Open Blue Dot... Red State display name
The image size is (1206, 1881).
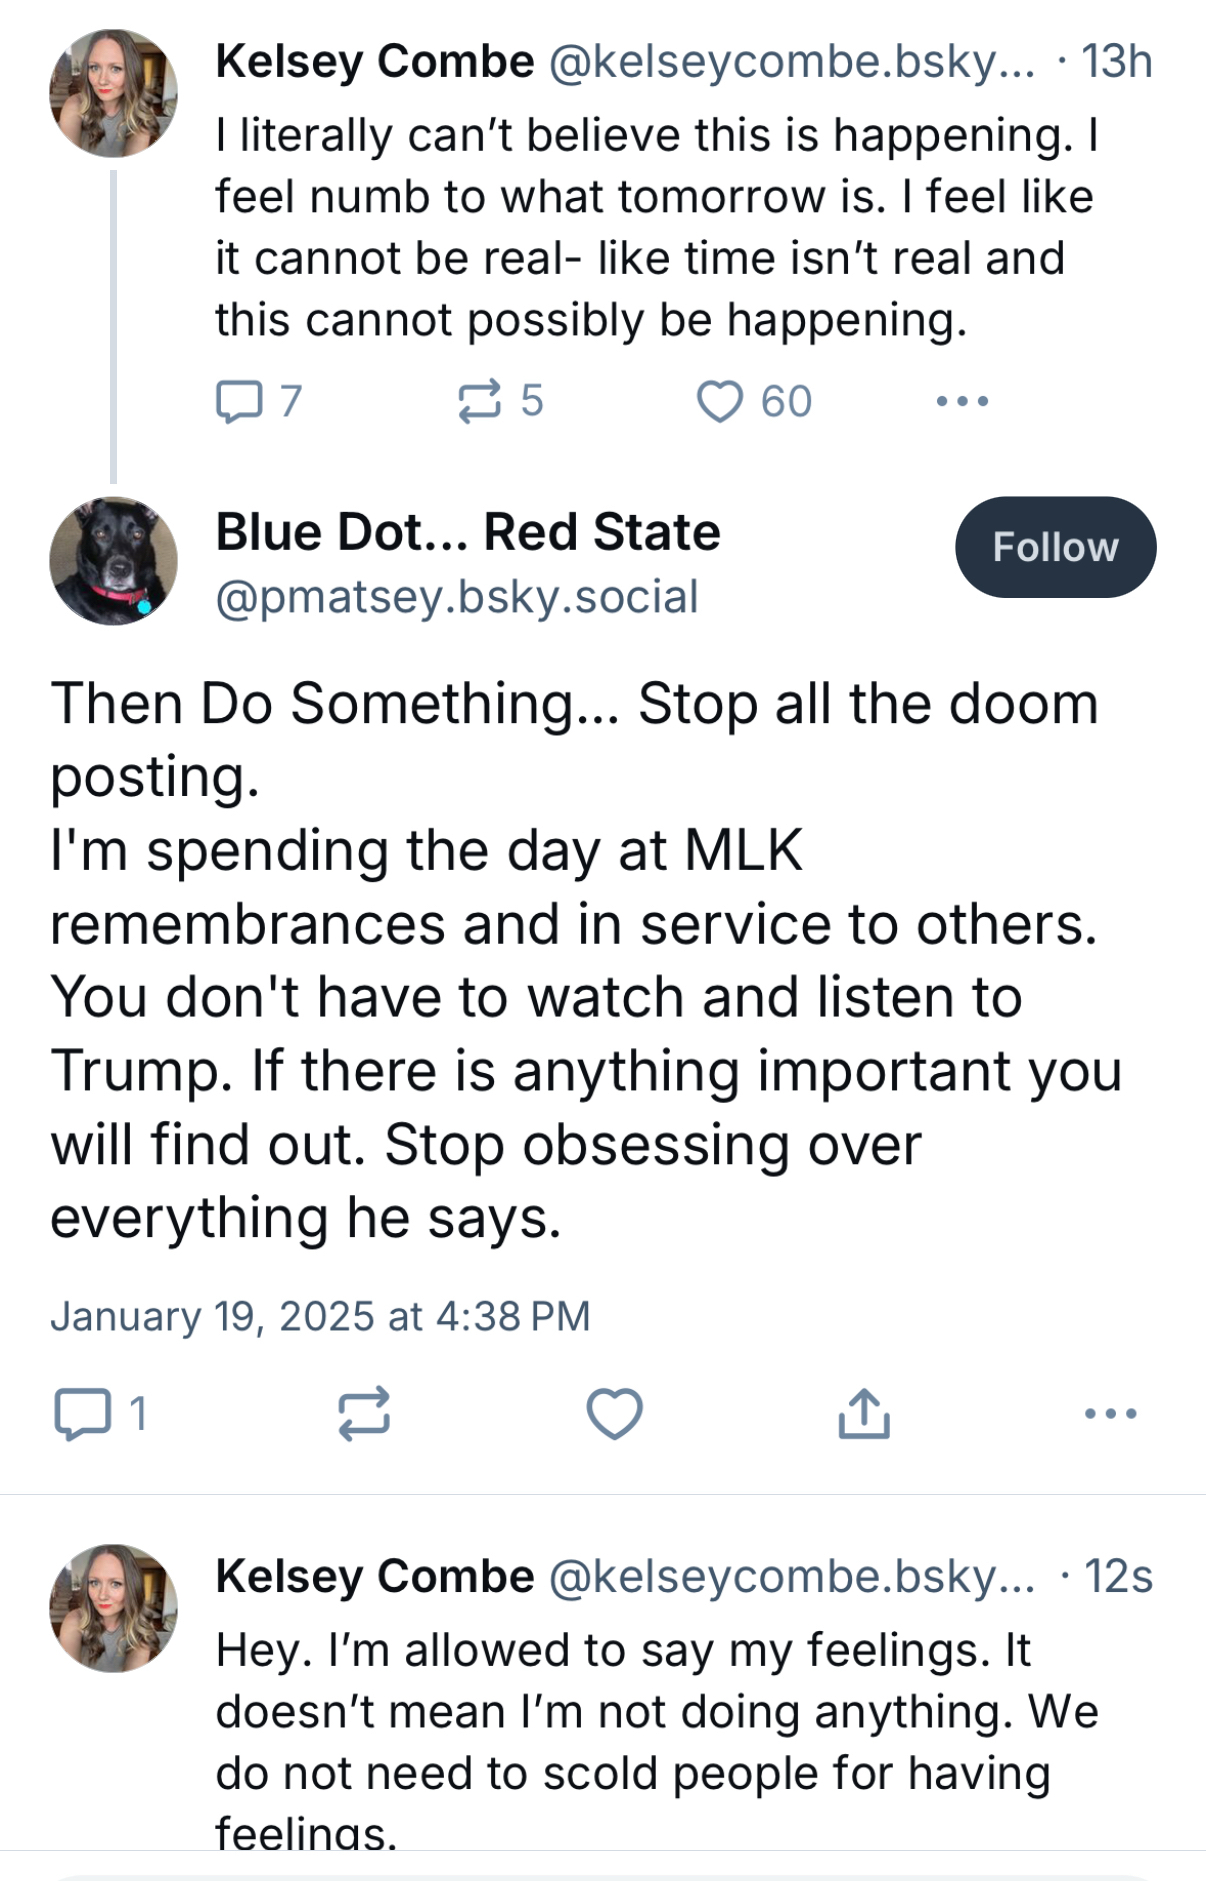(467, 532)
